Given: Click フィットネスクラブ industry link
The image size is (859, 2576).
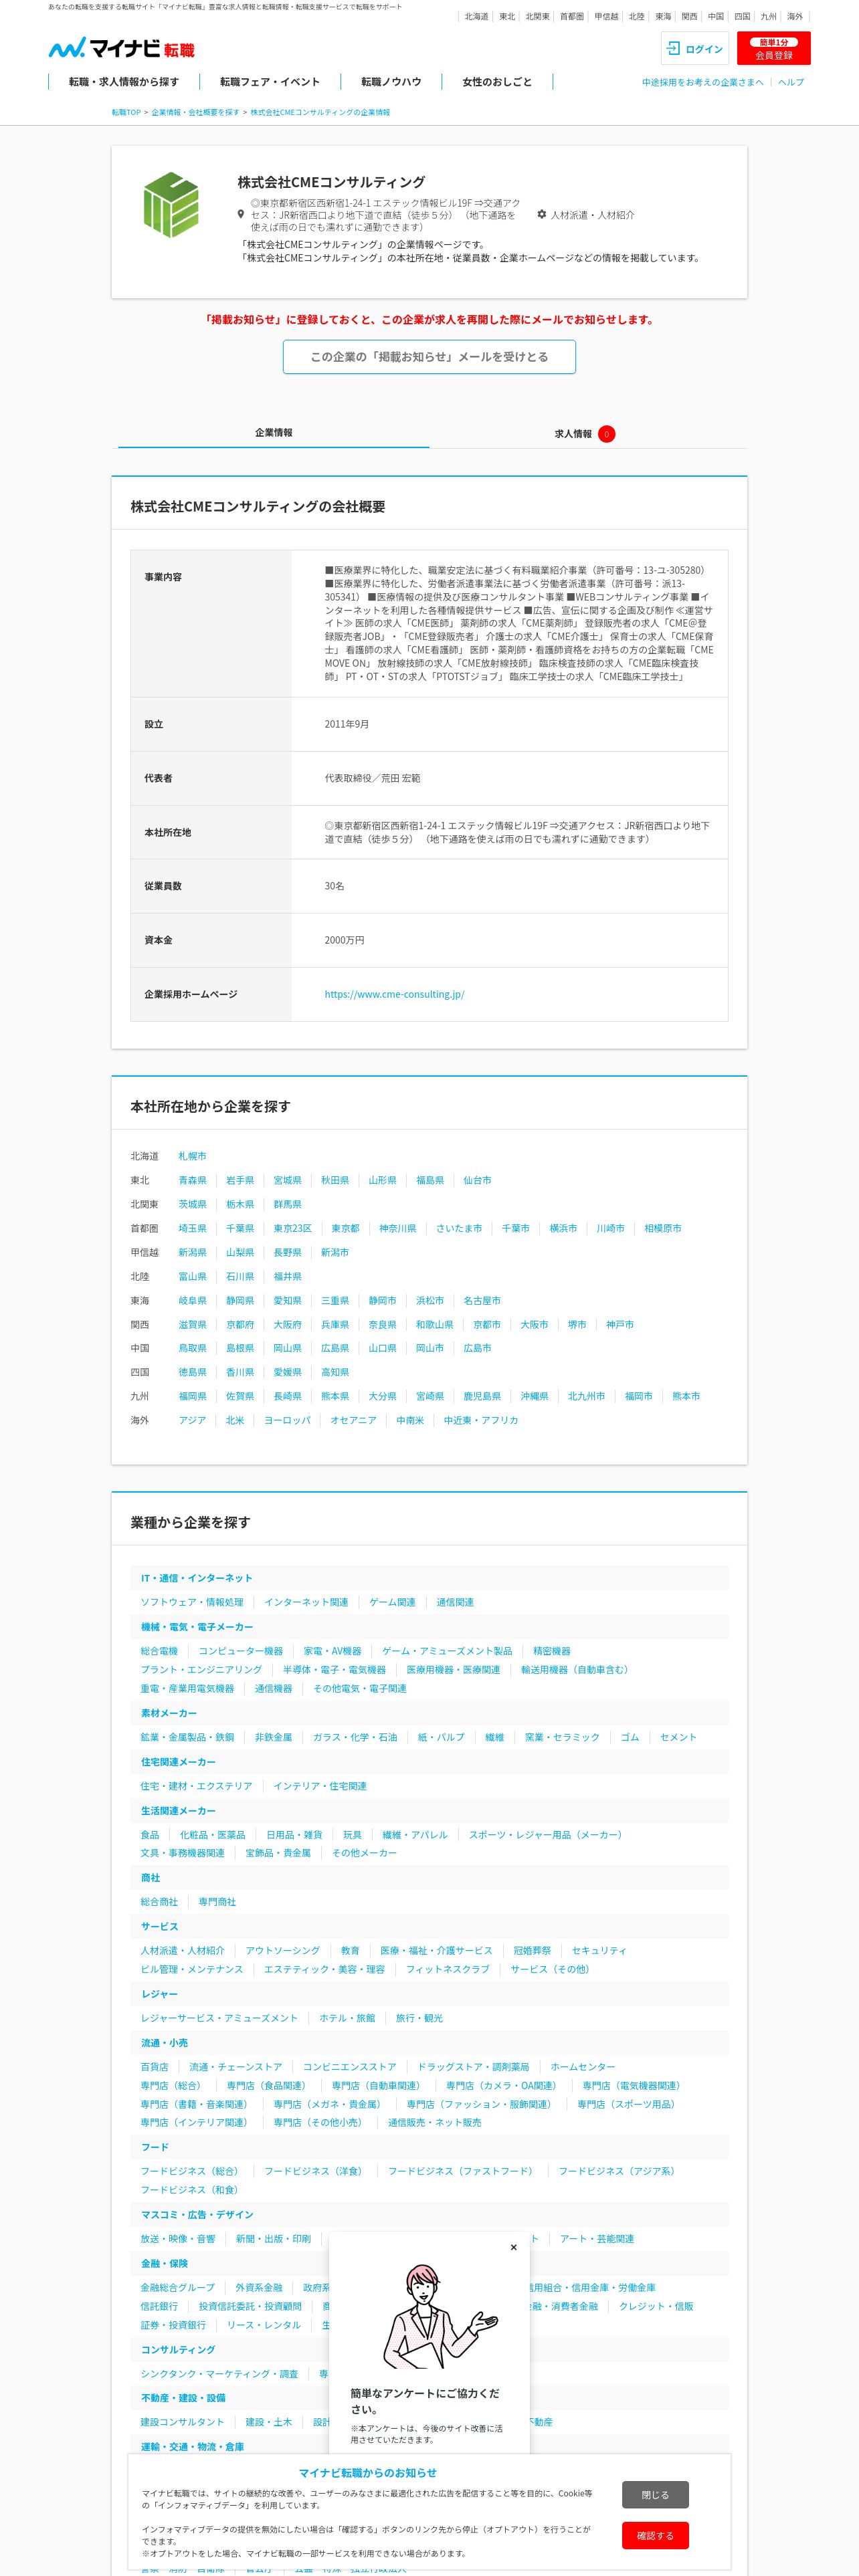Looking at the screenshot, I should click(448, 1969).
